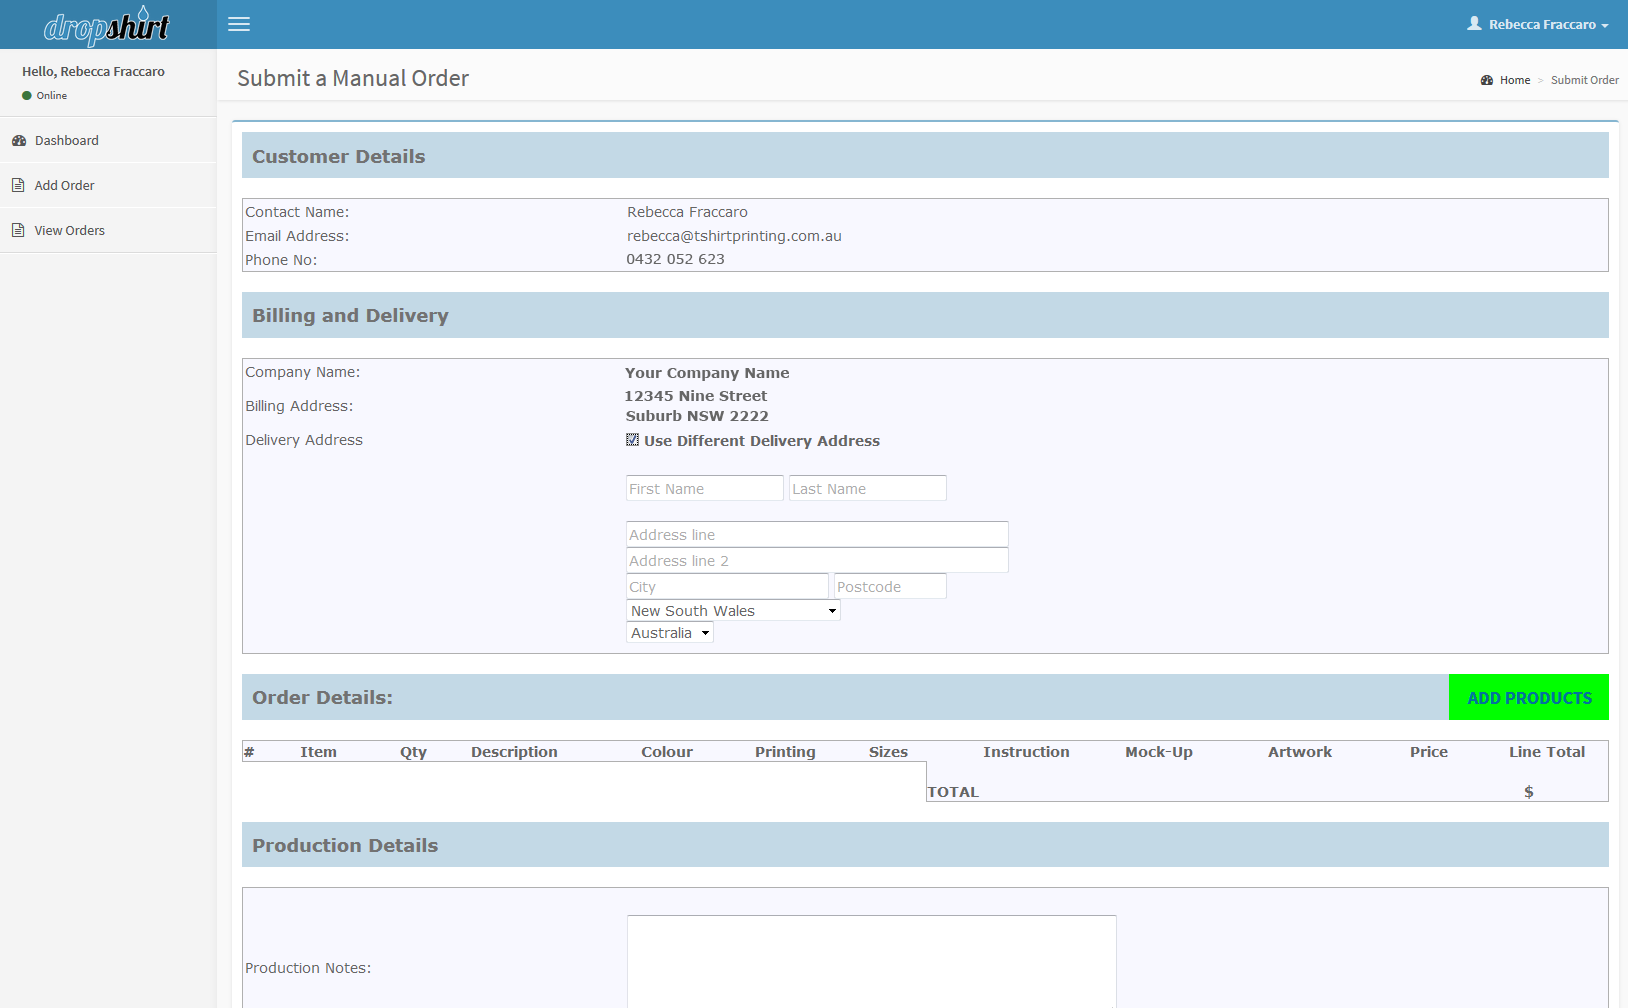The image size is (1628, 1008).
Task: Click the Home breadcrumb dashboard icon
Action: tap(1487, 80)
